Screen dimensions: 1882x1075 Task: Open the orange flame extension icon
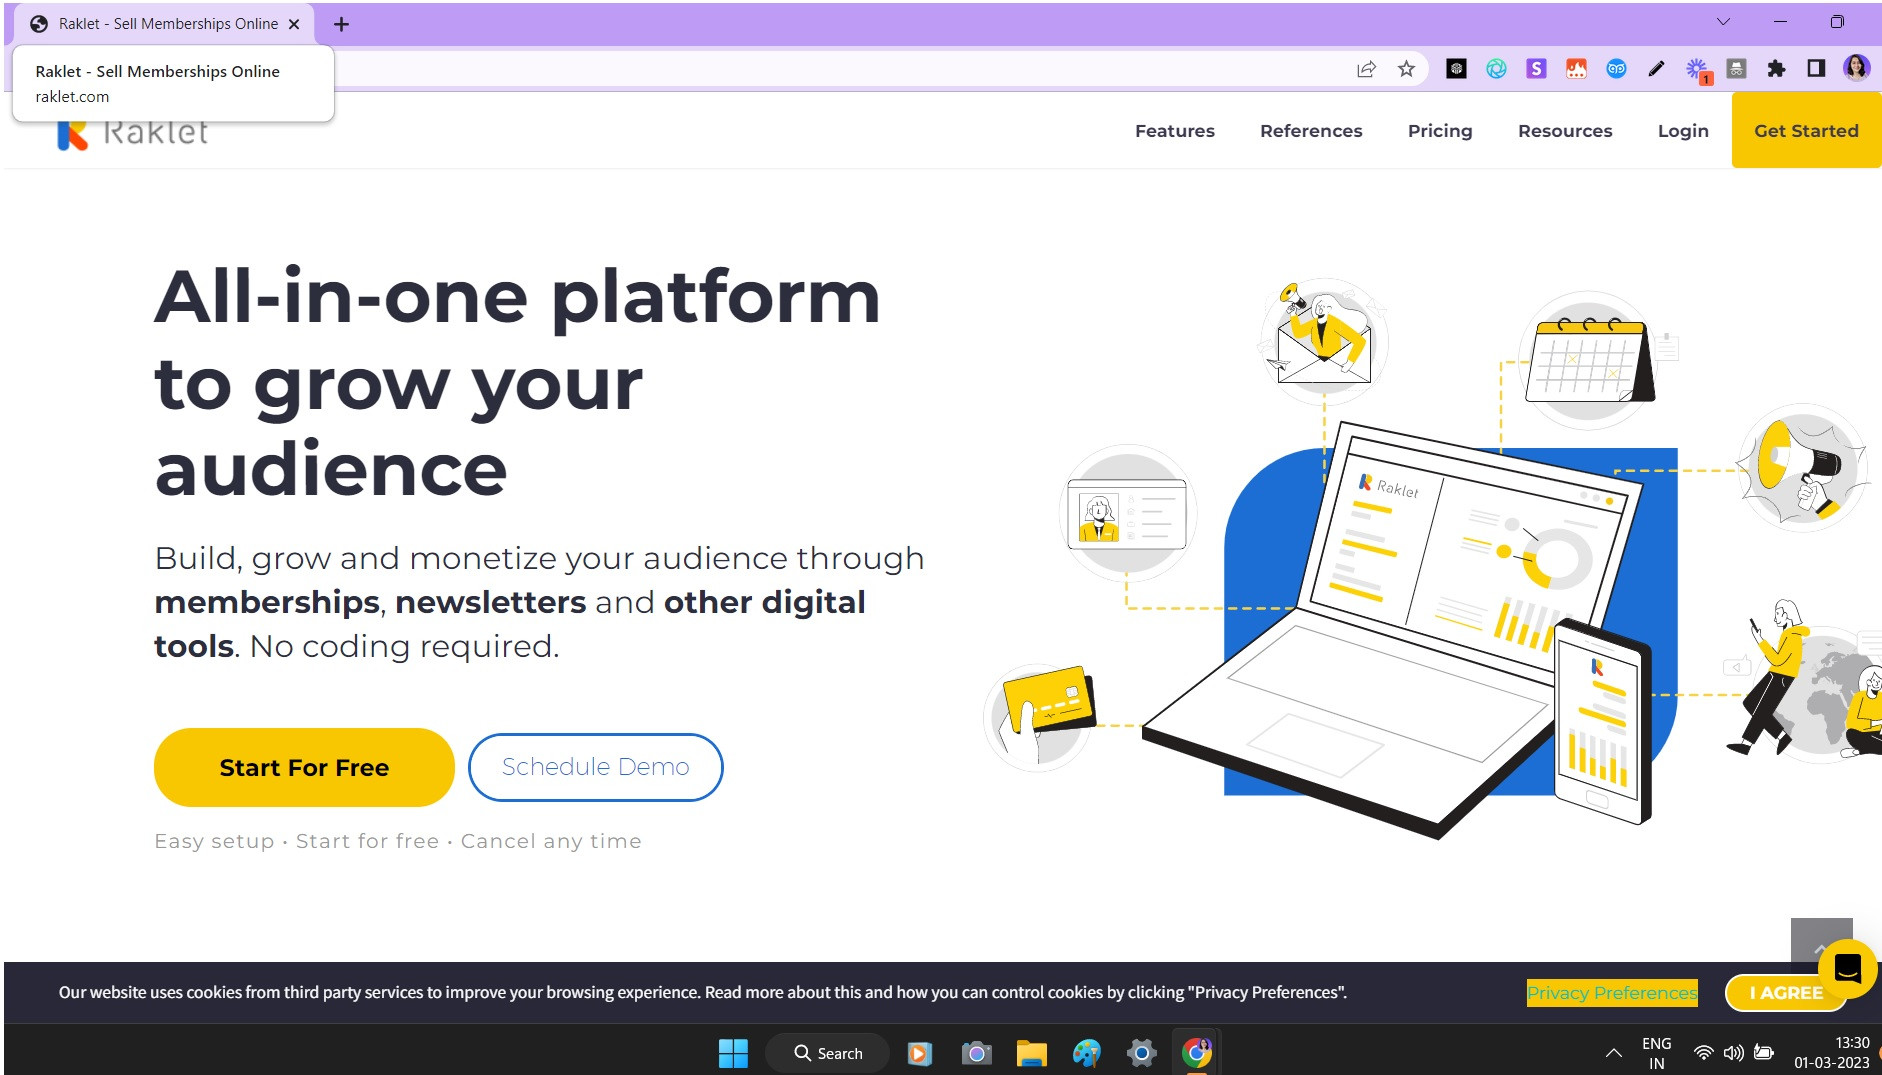click(1576, 69)
